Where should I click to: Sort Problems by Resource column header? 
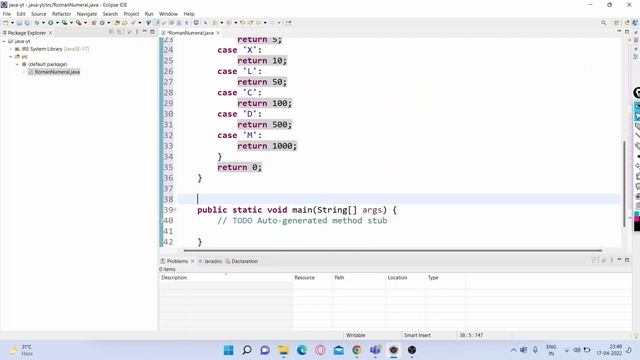[x=313, y=278]
